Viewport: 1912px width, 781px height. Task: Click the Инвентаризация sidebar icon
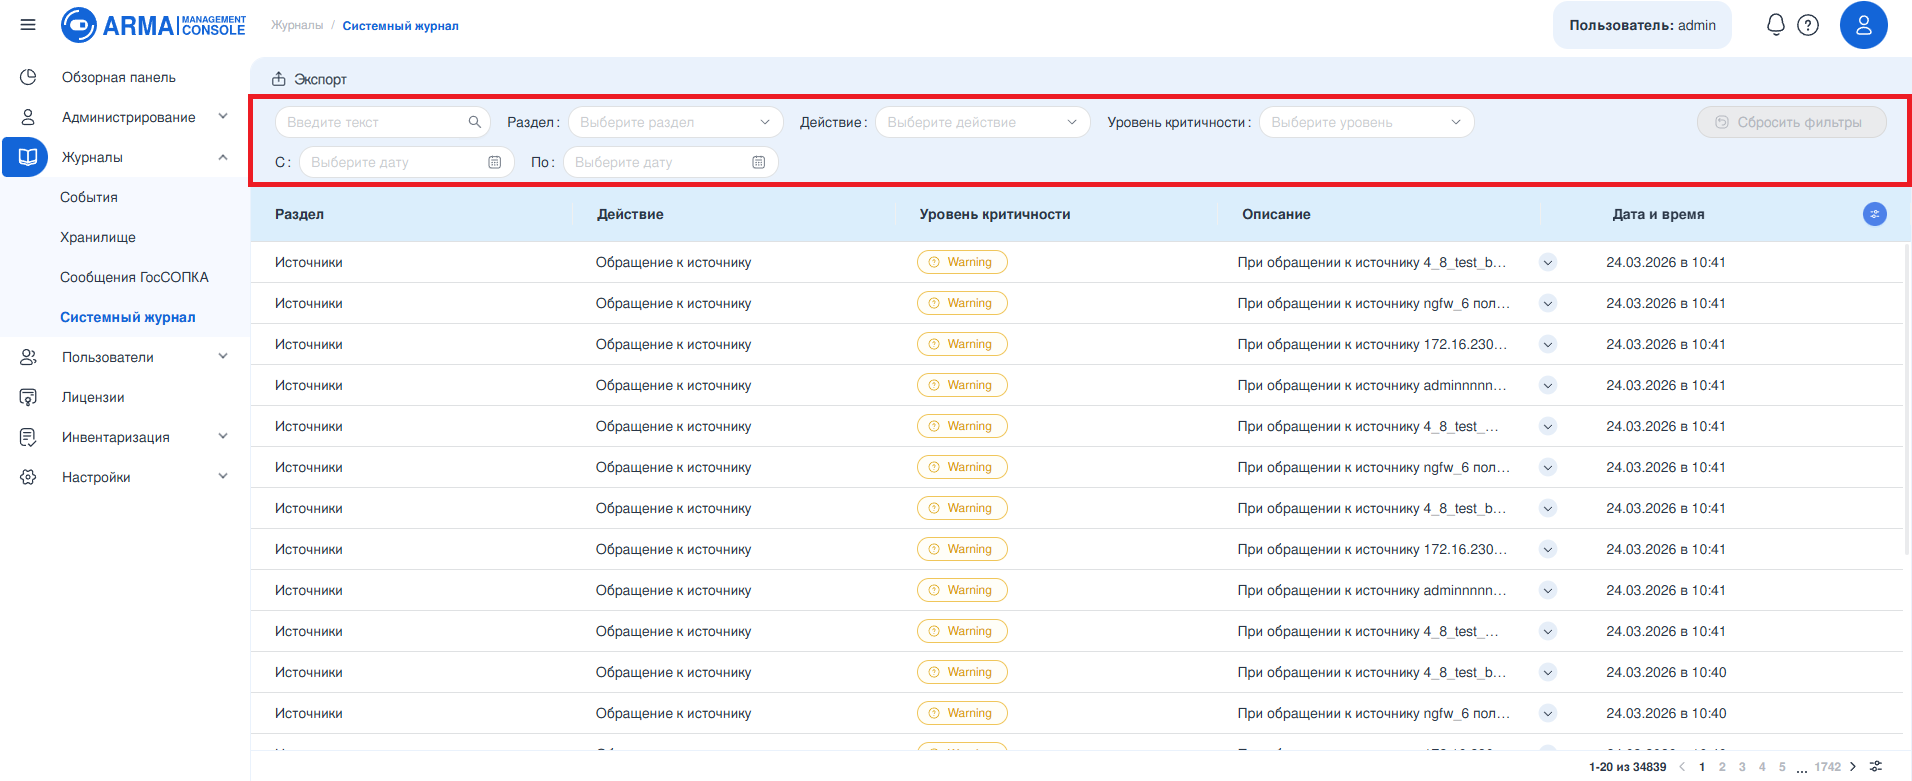click(28, 437)
